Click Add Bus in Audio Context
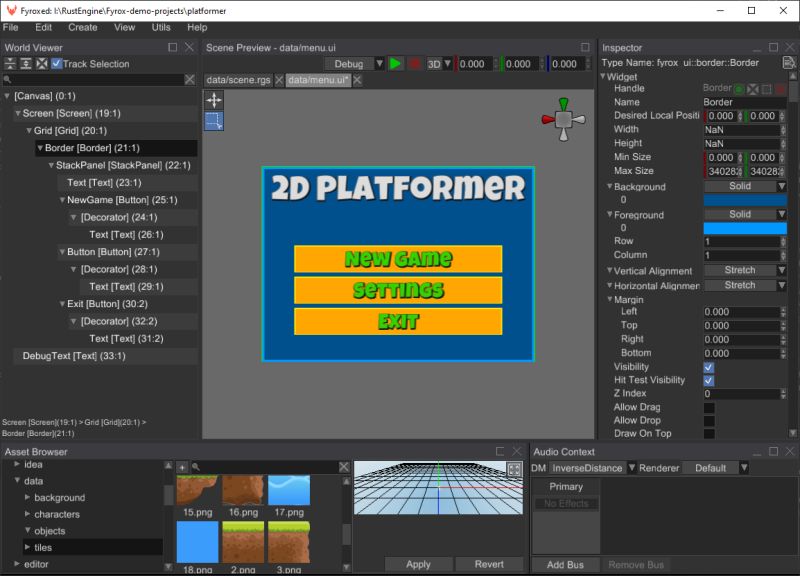 566,564
